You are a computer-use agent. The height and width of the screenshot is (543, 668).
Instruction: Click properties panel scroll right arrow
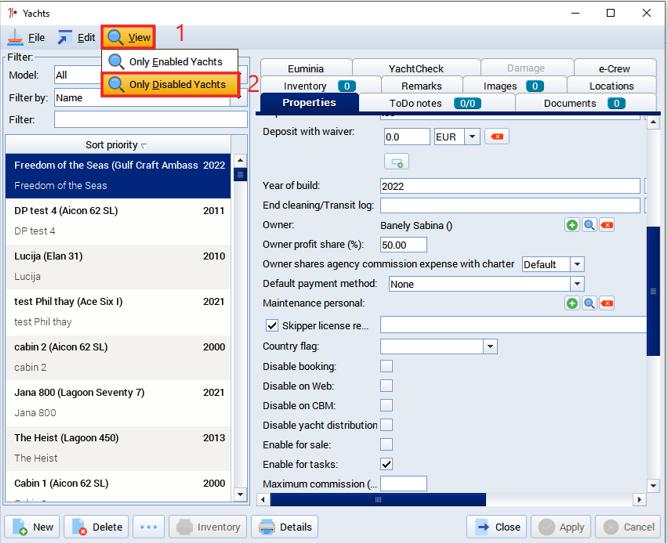click(x=639, y=500)
